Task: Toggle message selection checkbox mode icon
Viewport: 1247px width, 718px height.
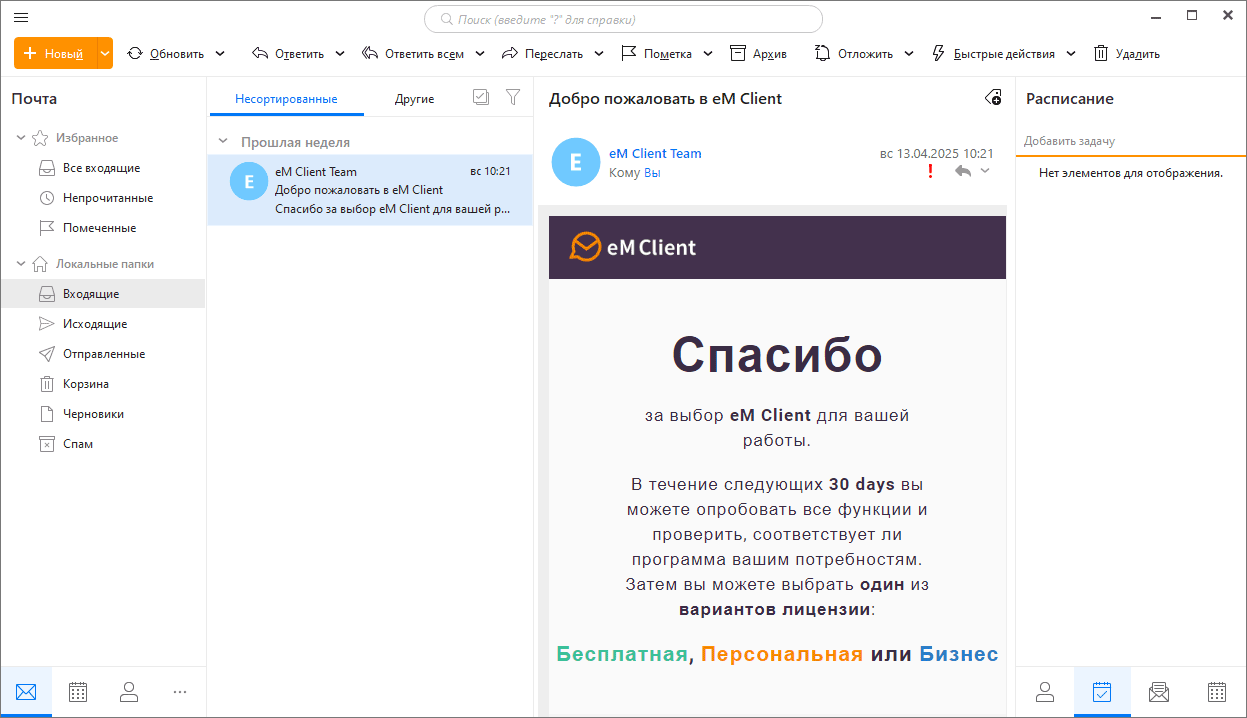Action: point(481,97)
